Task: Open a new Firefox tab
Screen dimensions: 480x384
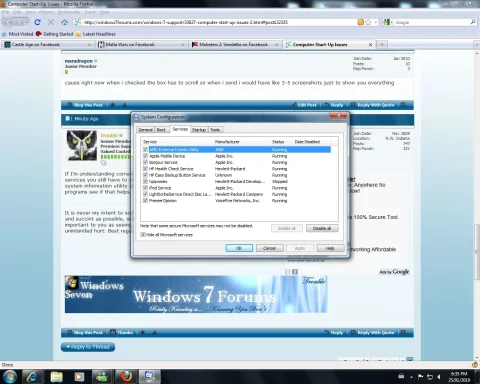Action: point(382,44)
